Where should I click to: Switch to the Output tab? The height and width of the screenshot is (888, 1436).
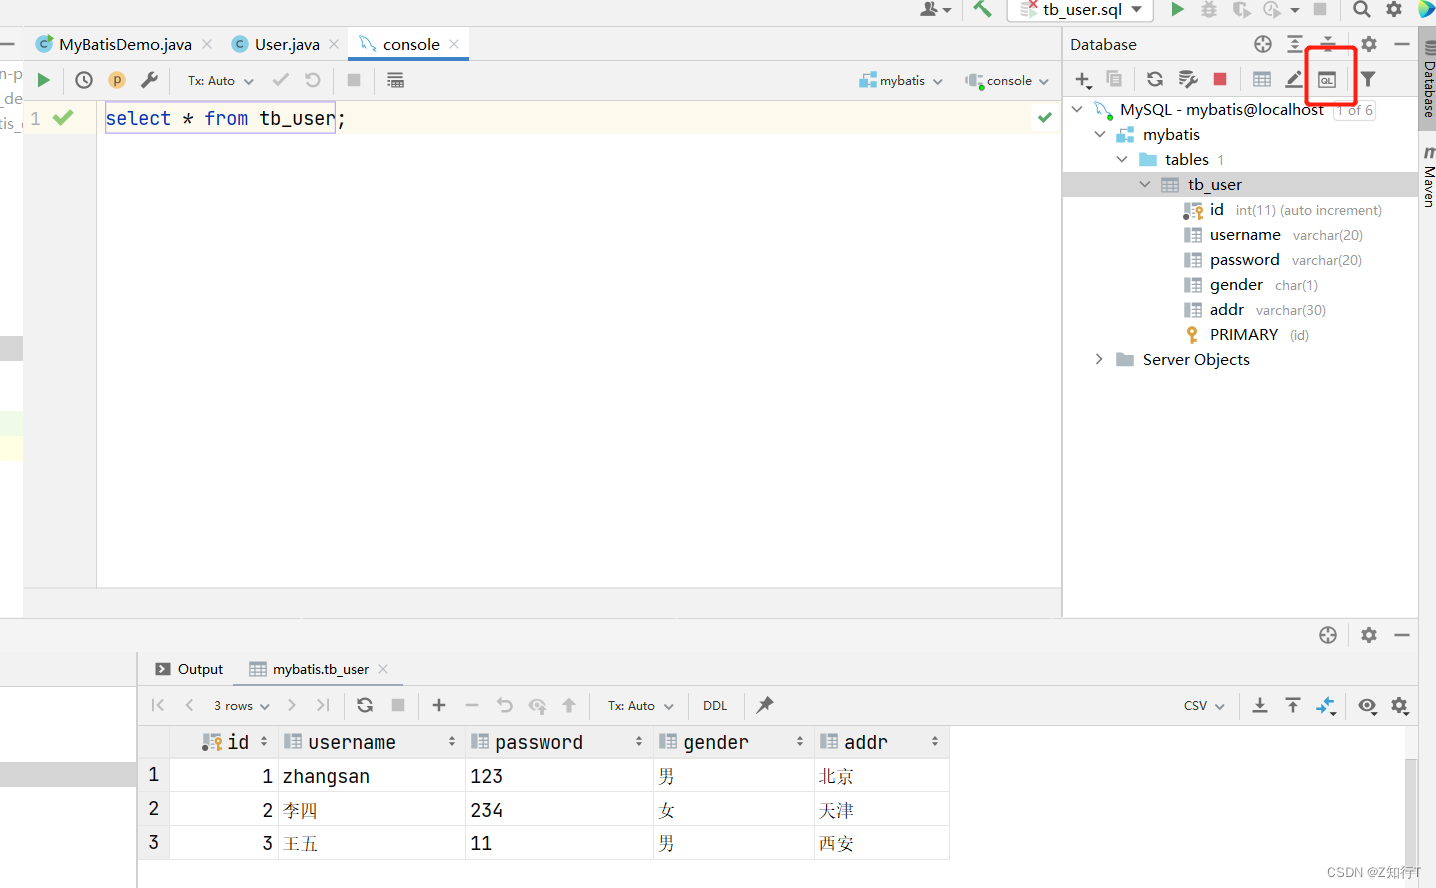tap(190, 669)
